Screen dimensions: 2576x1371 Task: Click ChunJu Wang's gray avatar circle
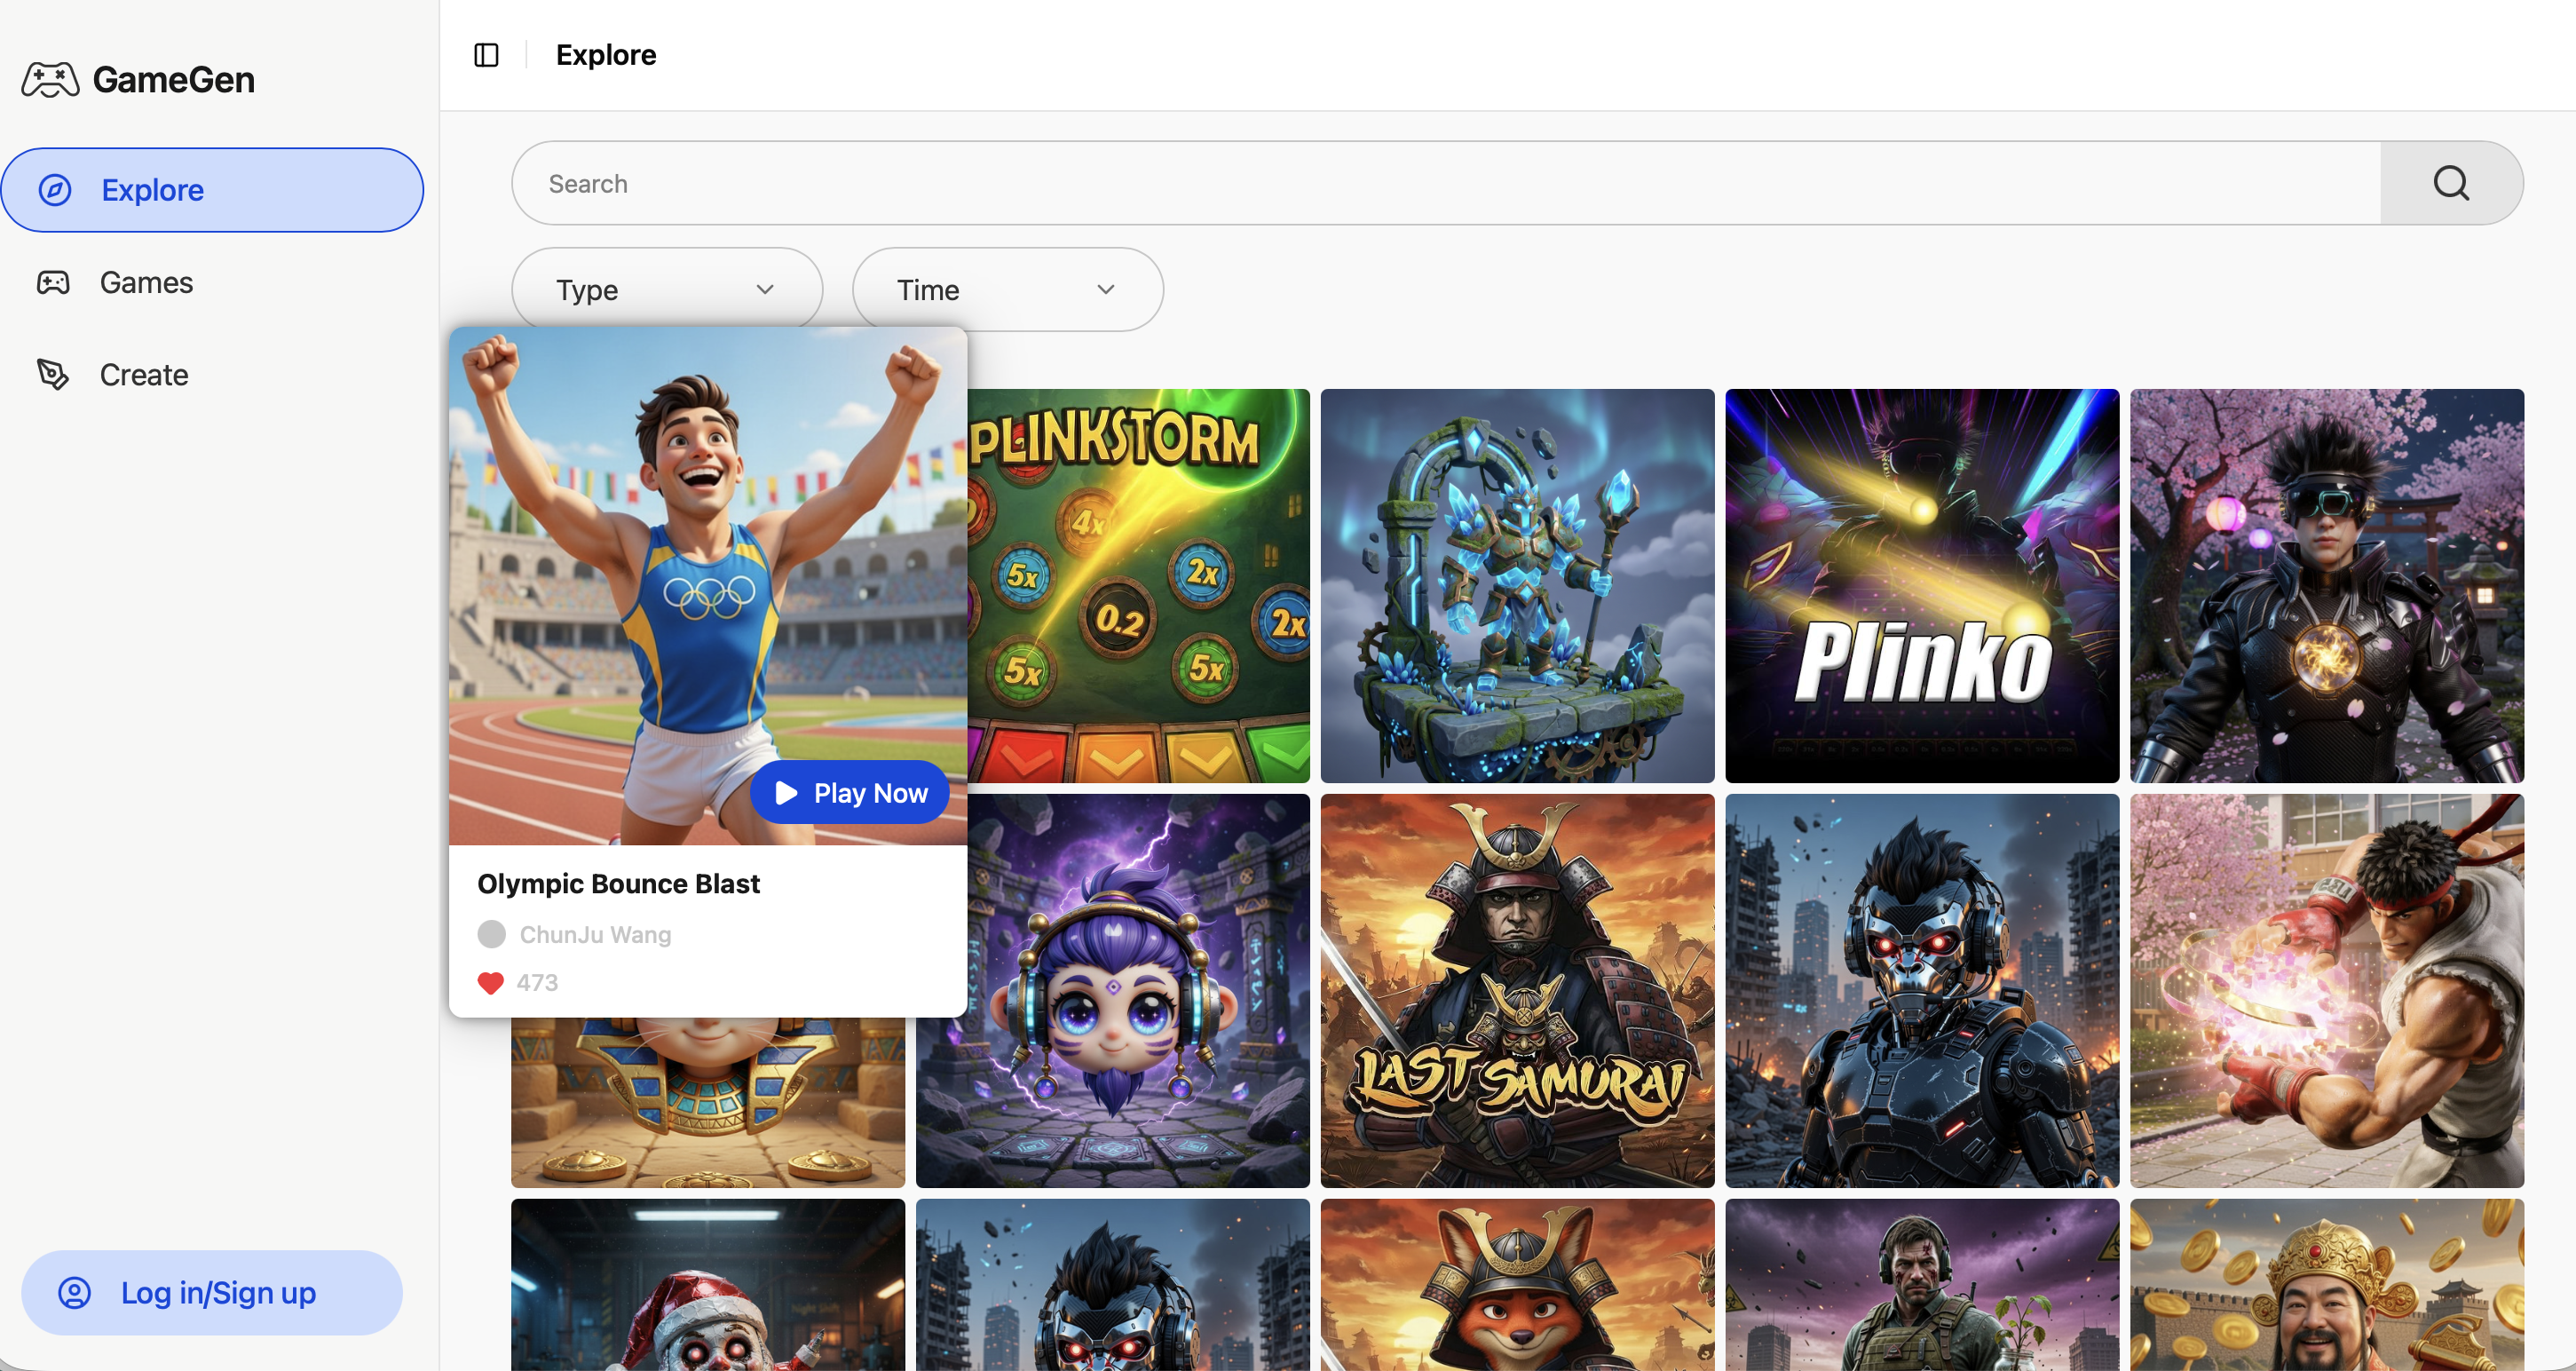pyautogui.click(x=491, y=934)
